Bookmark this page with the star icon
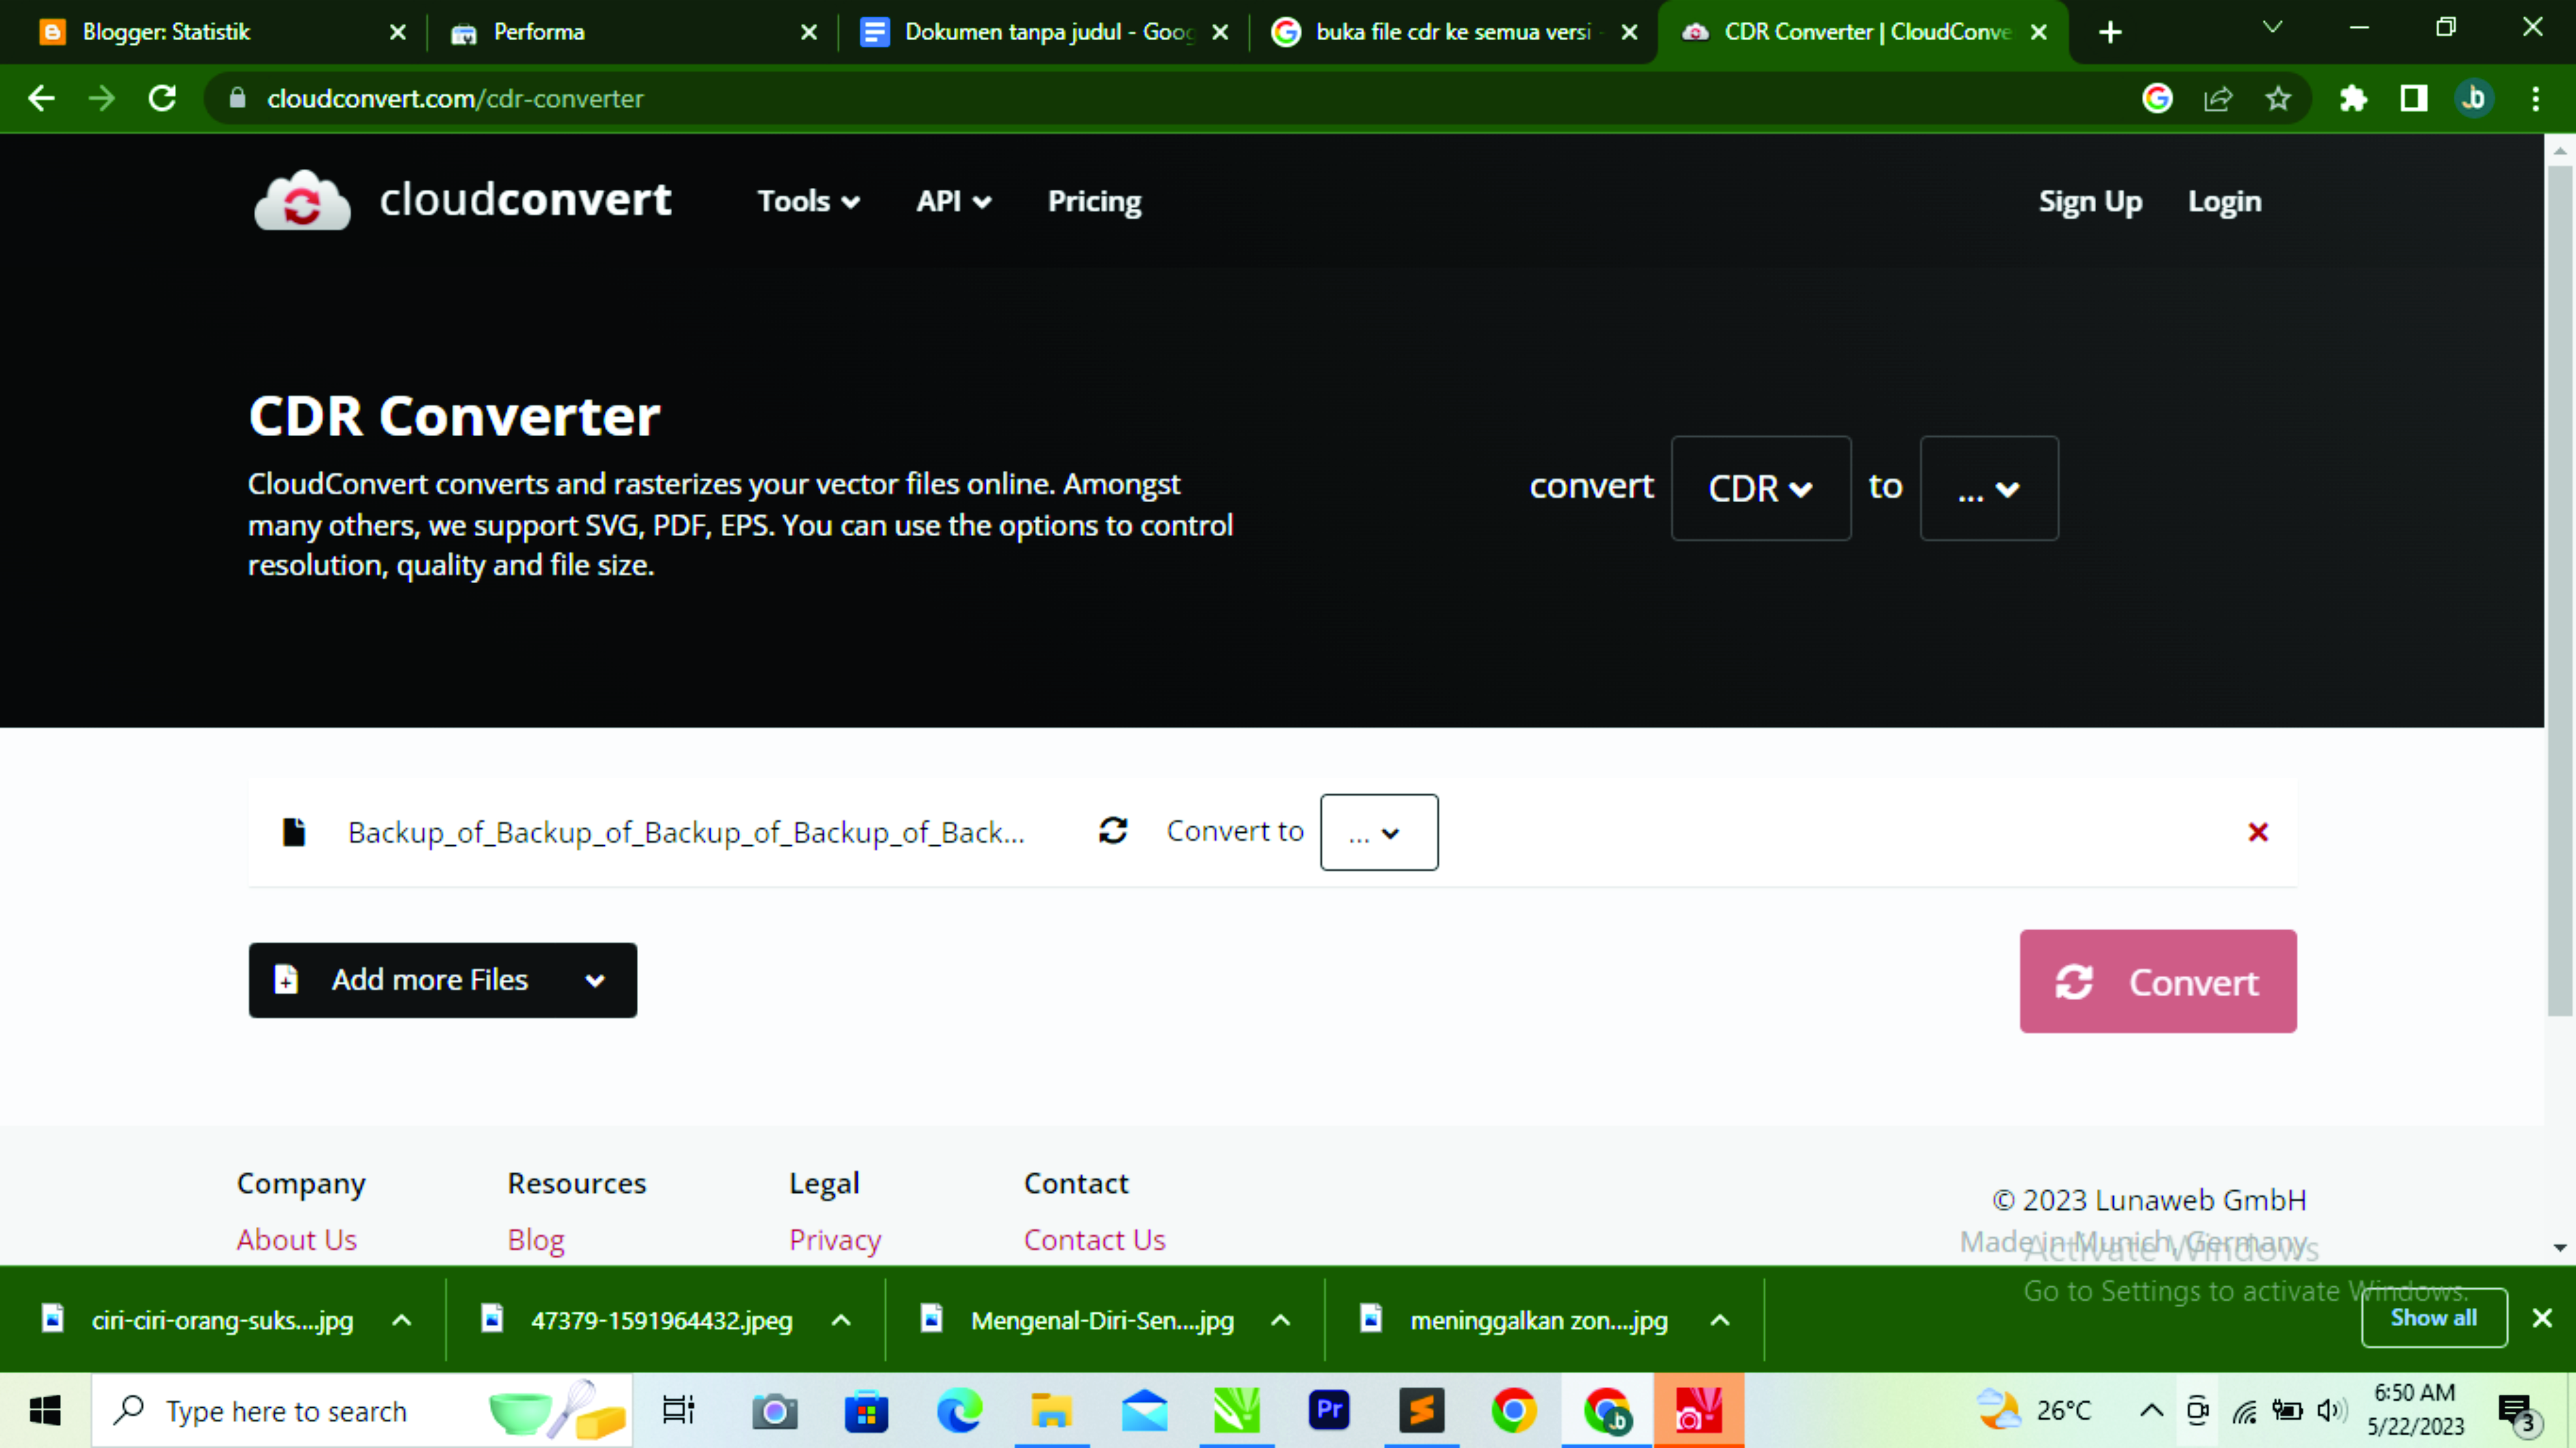2576x1448 pixels. tap(2278, 98)
